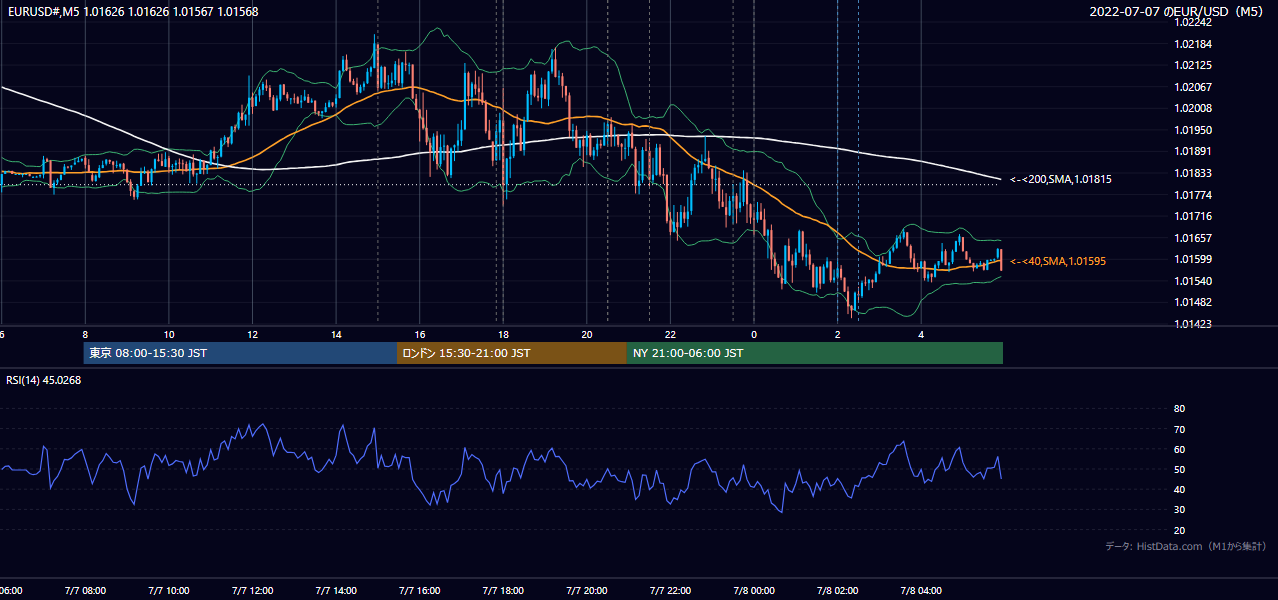Click hour label 18 under price chart
The image size is (1278, 600).
point(504,334)
